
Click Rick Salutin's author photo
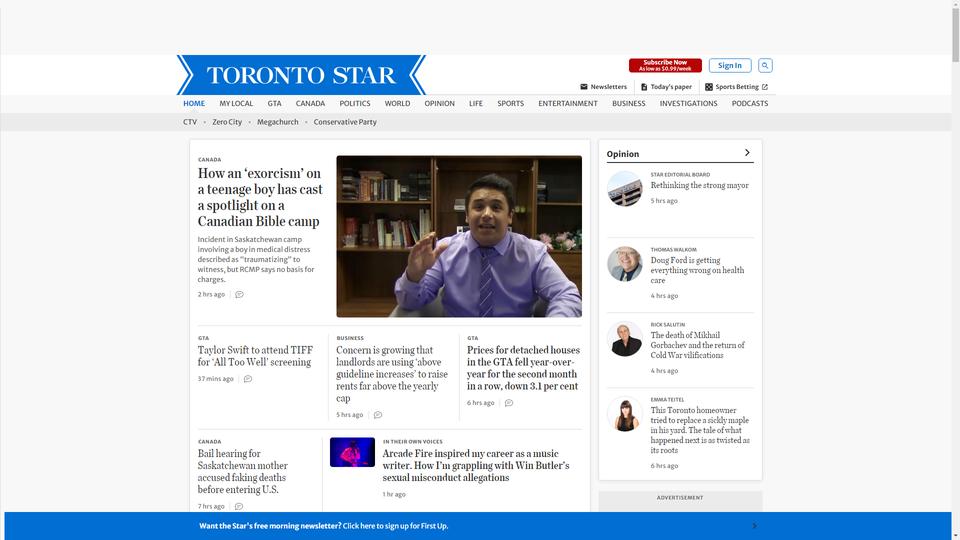(624, 339)
